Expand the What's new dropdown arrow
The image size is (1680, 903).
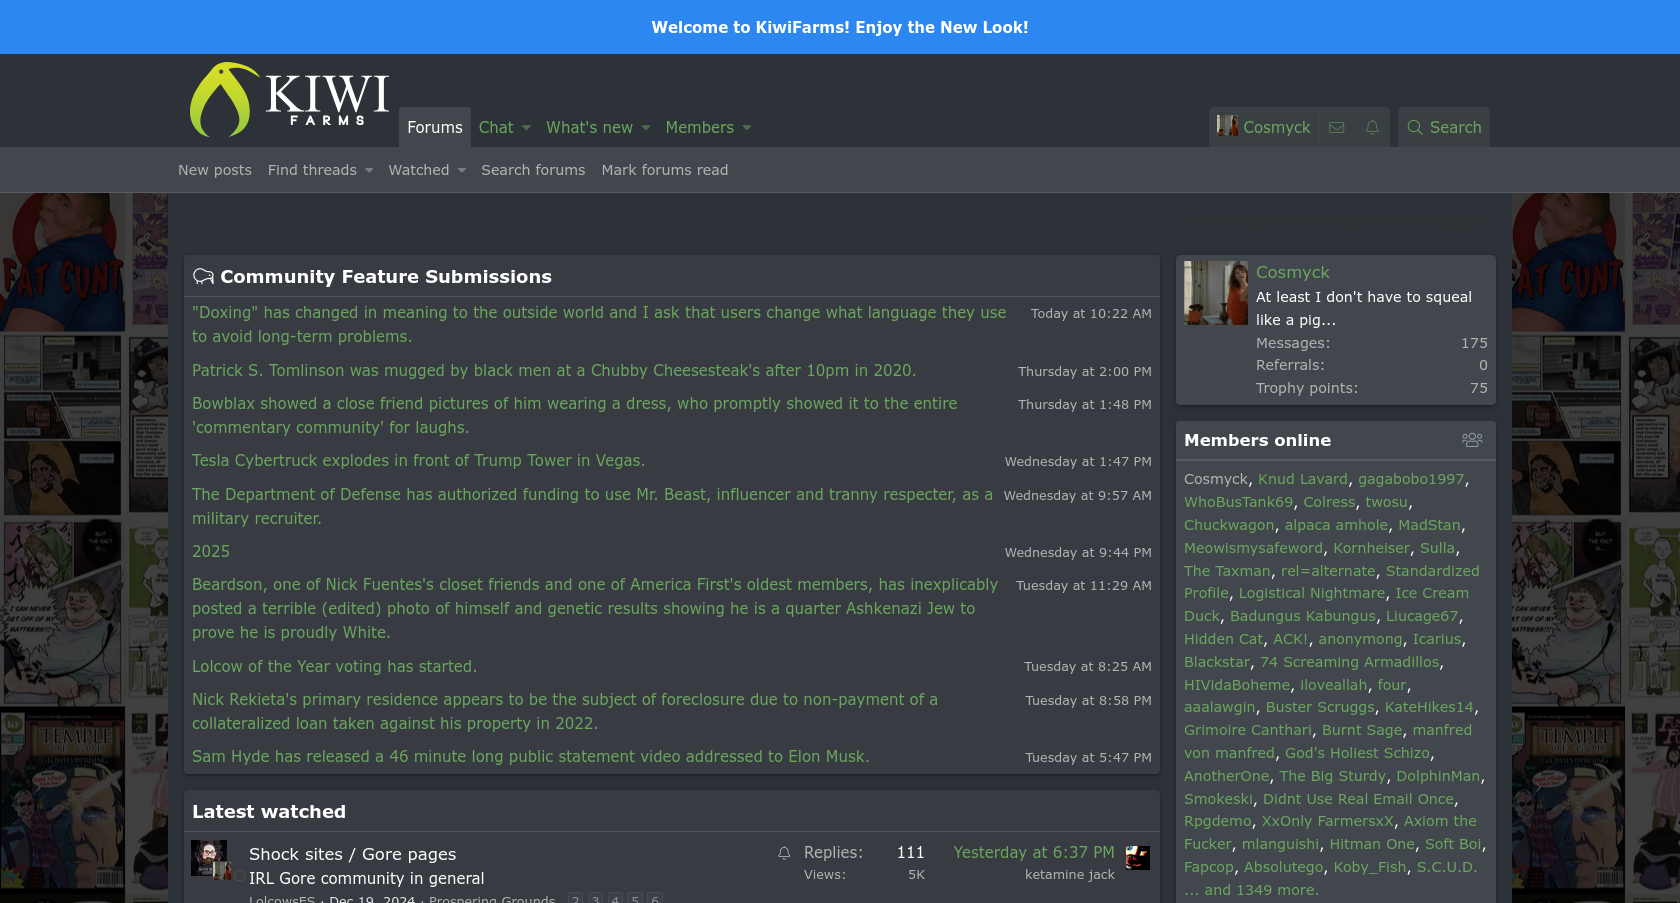[x=645, y=128]
